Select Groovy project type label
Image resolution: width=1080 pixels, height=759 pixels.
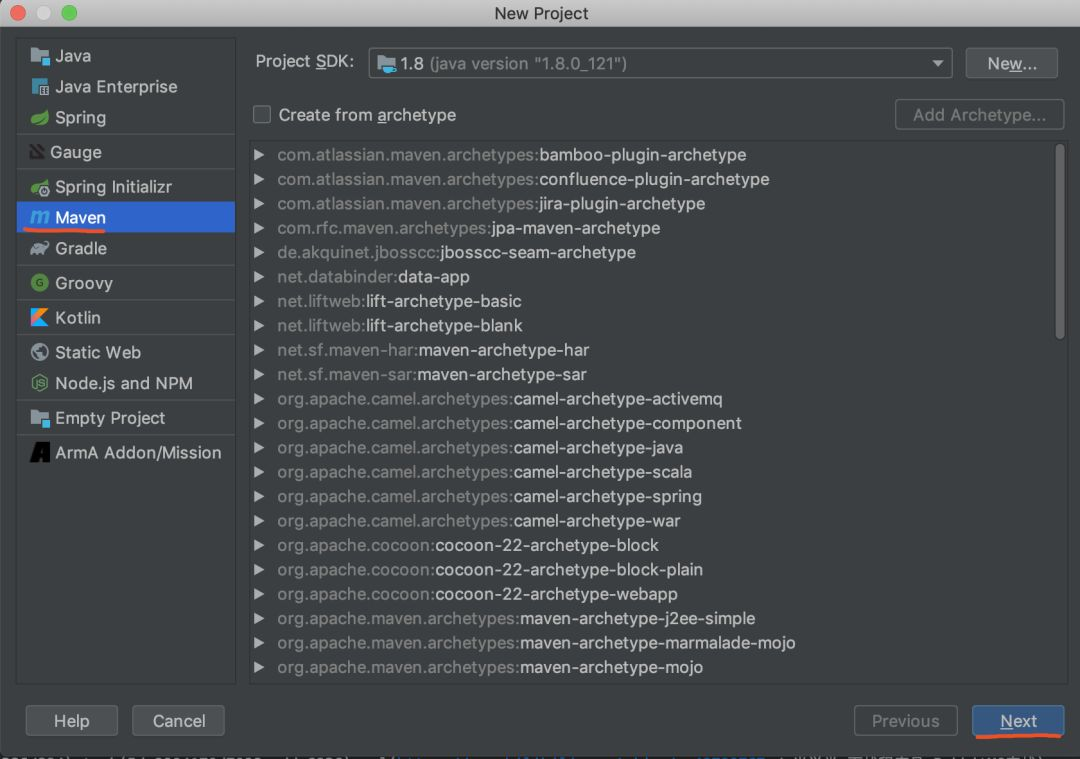[x=83, y=283]
